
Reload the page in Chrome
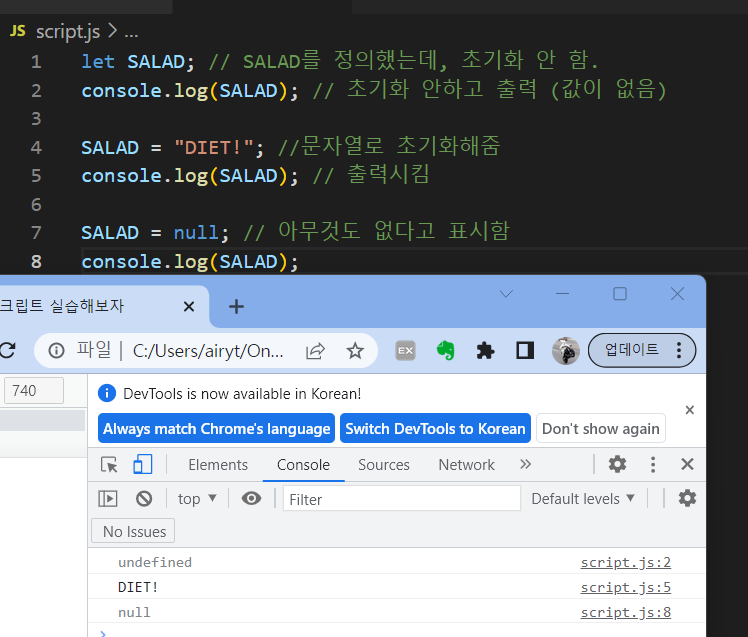point(7,351)
